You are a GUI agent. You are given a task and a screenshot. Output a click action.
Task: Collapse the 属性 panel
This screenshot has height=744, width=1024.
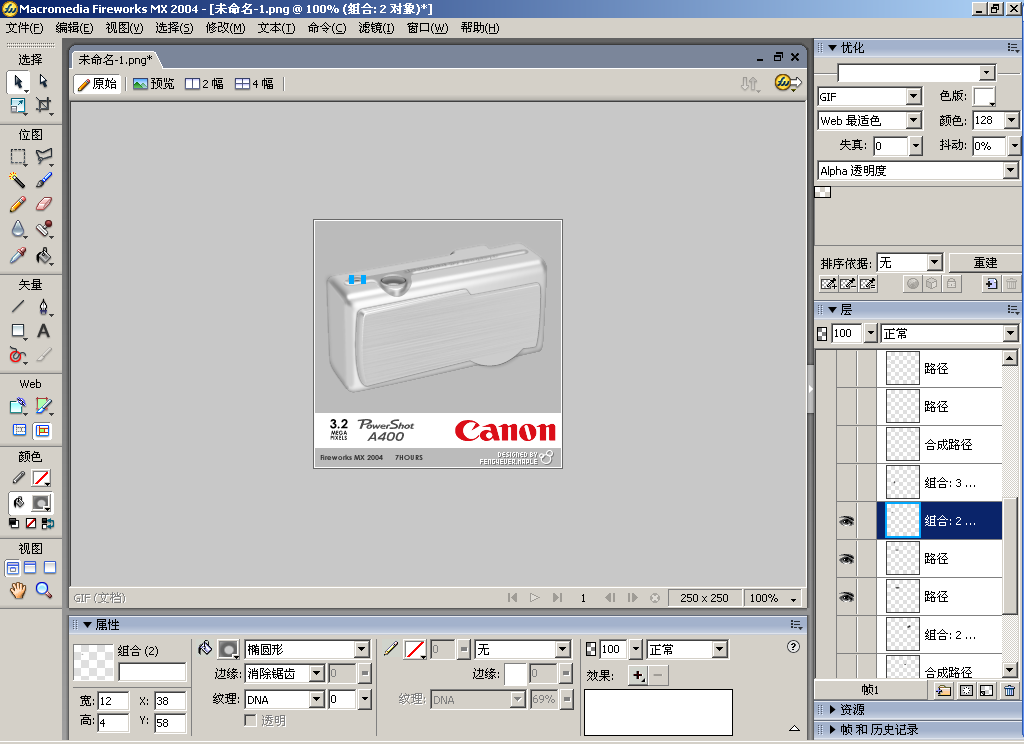coord(87,624)
